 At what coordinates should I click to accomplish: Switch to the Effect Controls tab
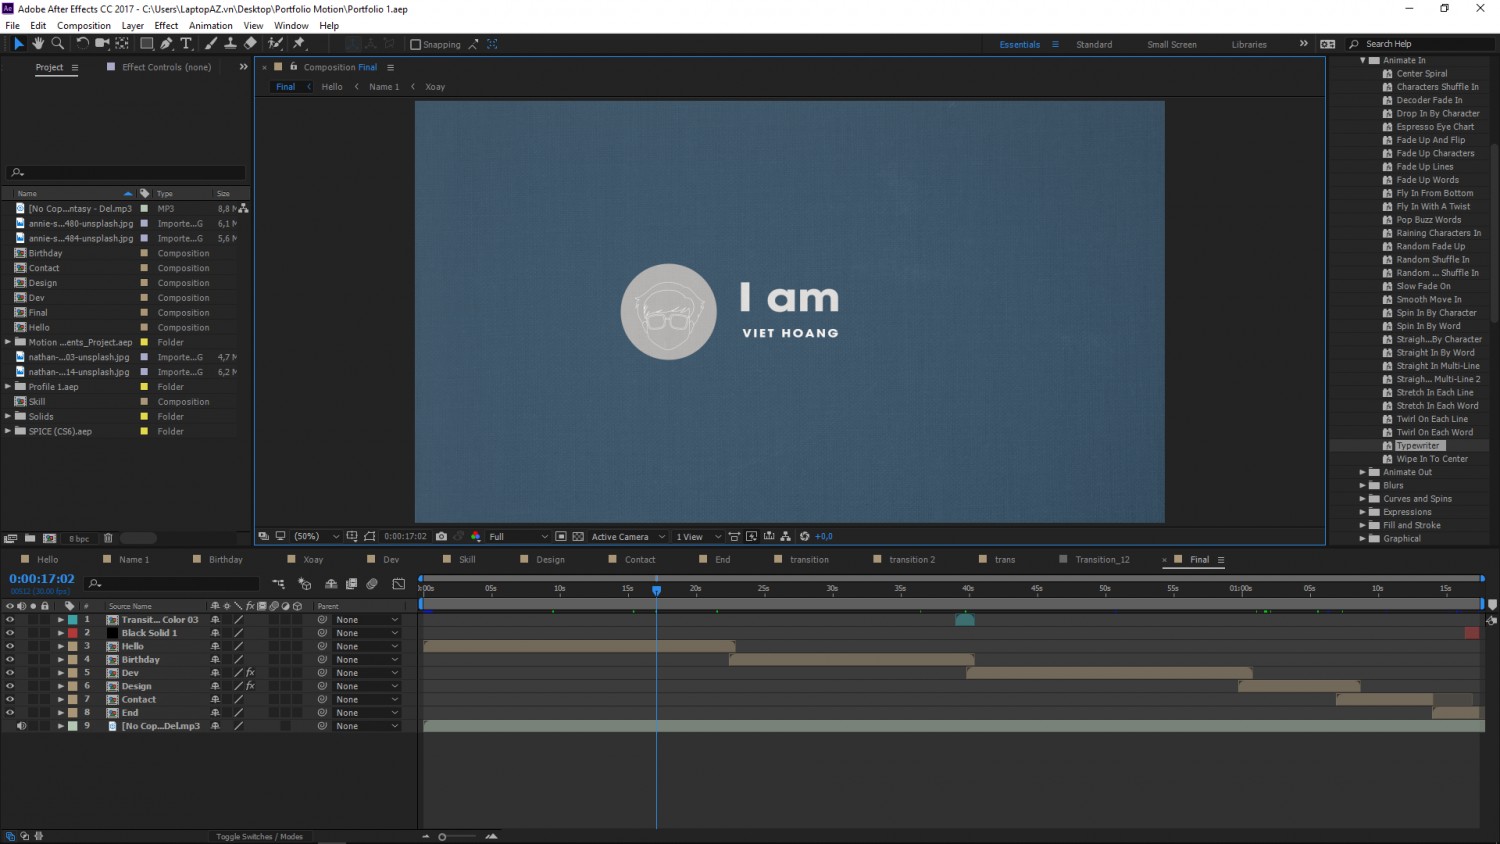tap(166, 67)
